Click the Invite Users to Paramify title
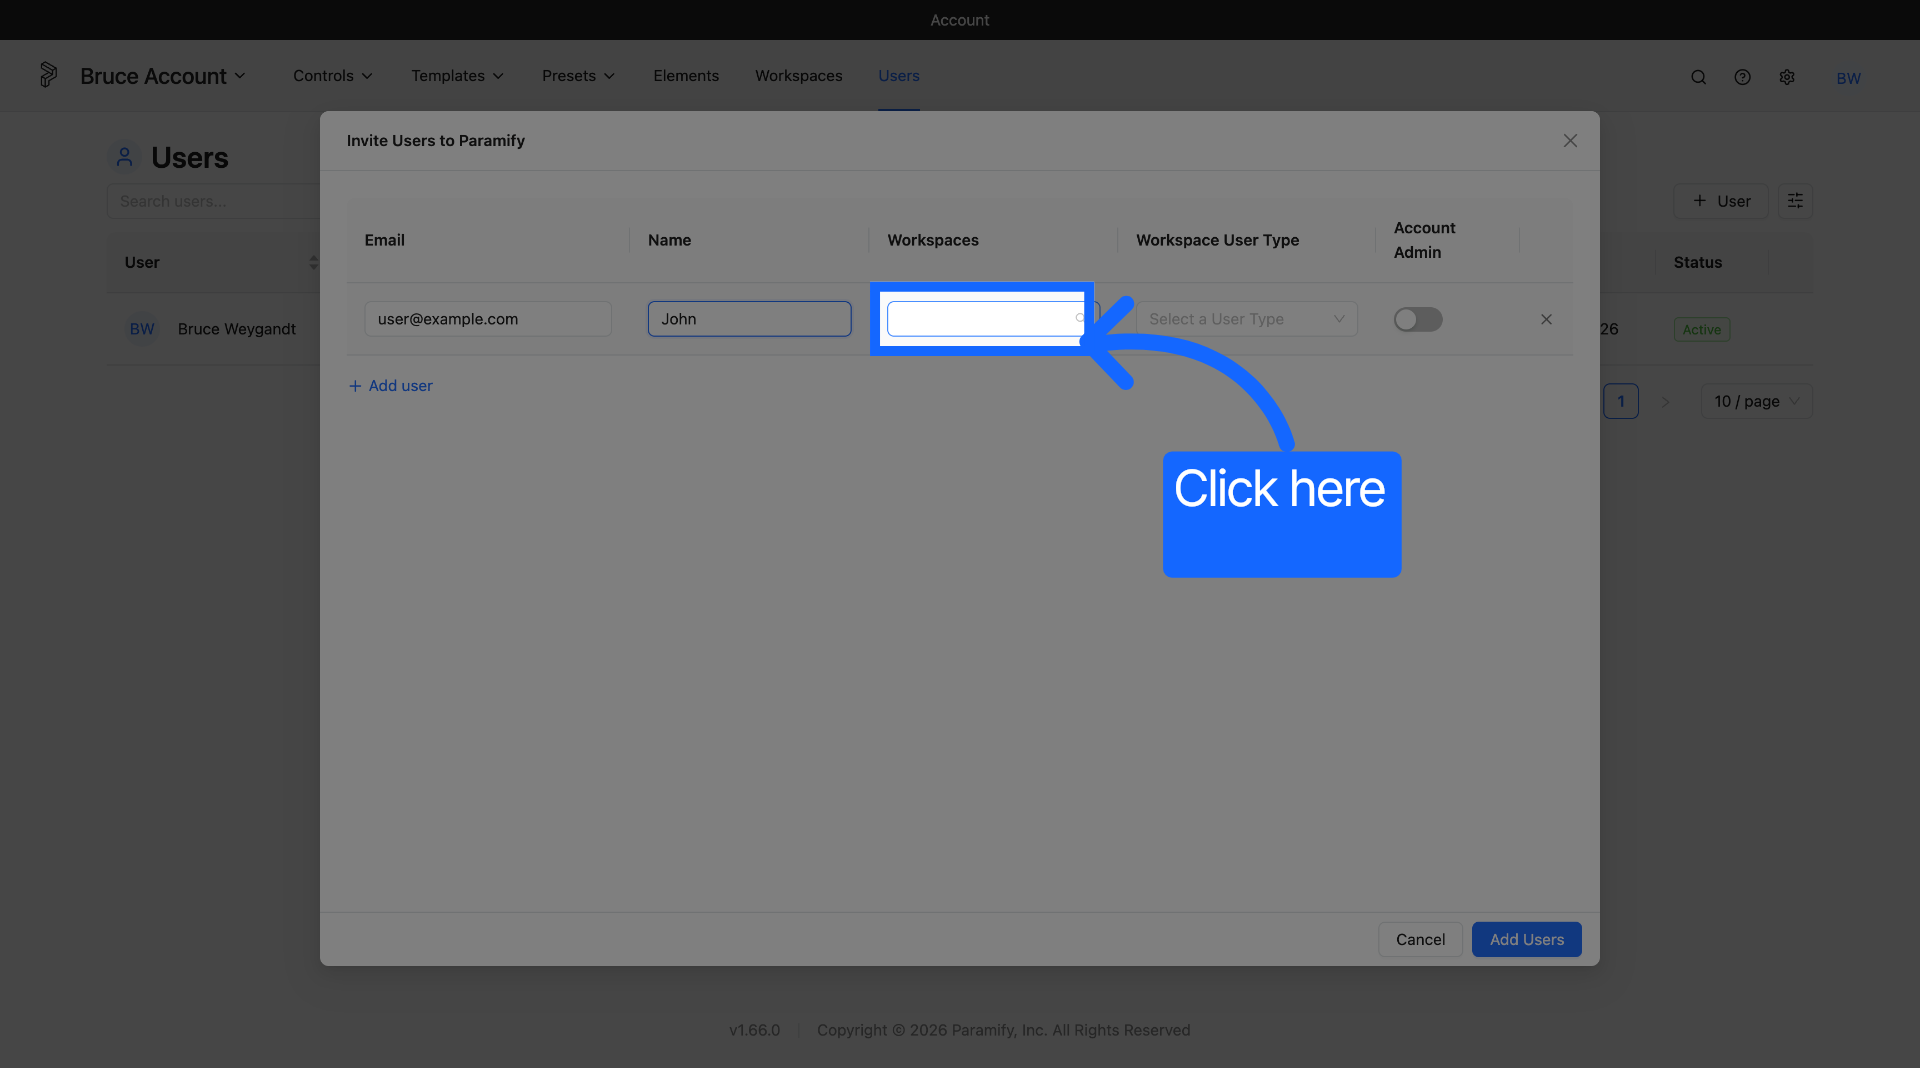 [x=436, y=141]
